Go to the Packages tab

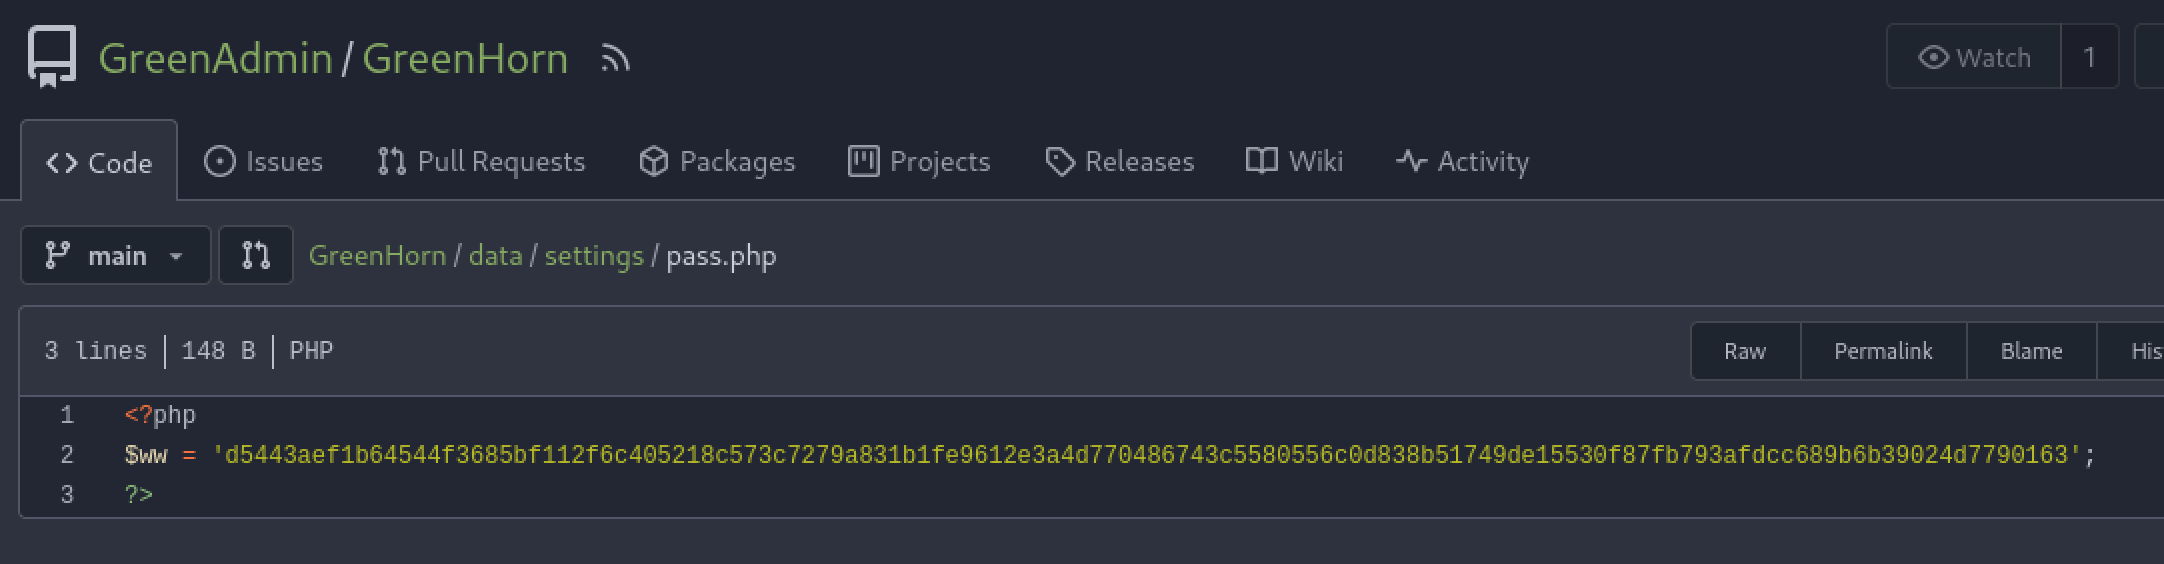(717, 162)
